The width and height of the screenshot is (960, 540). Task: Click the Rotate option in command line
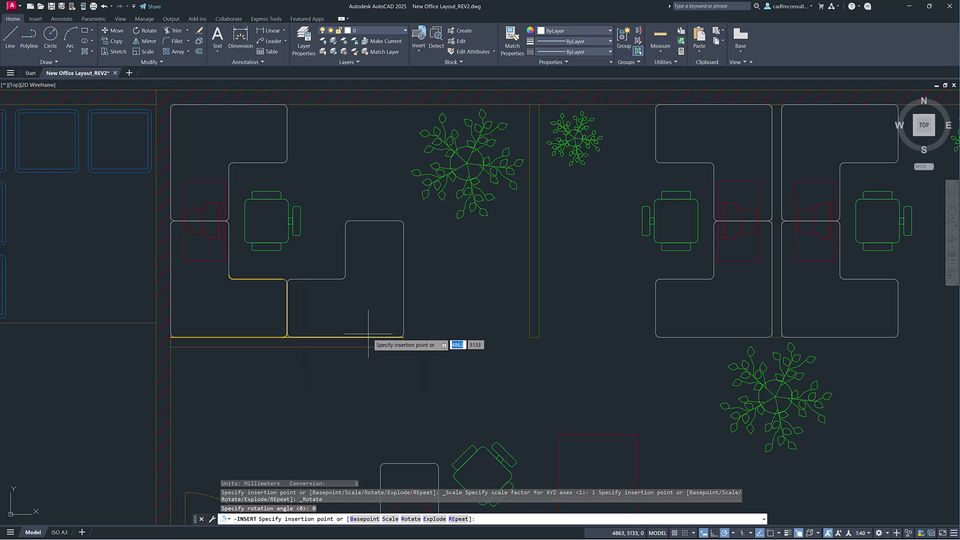pos(411,519)
